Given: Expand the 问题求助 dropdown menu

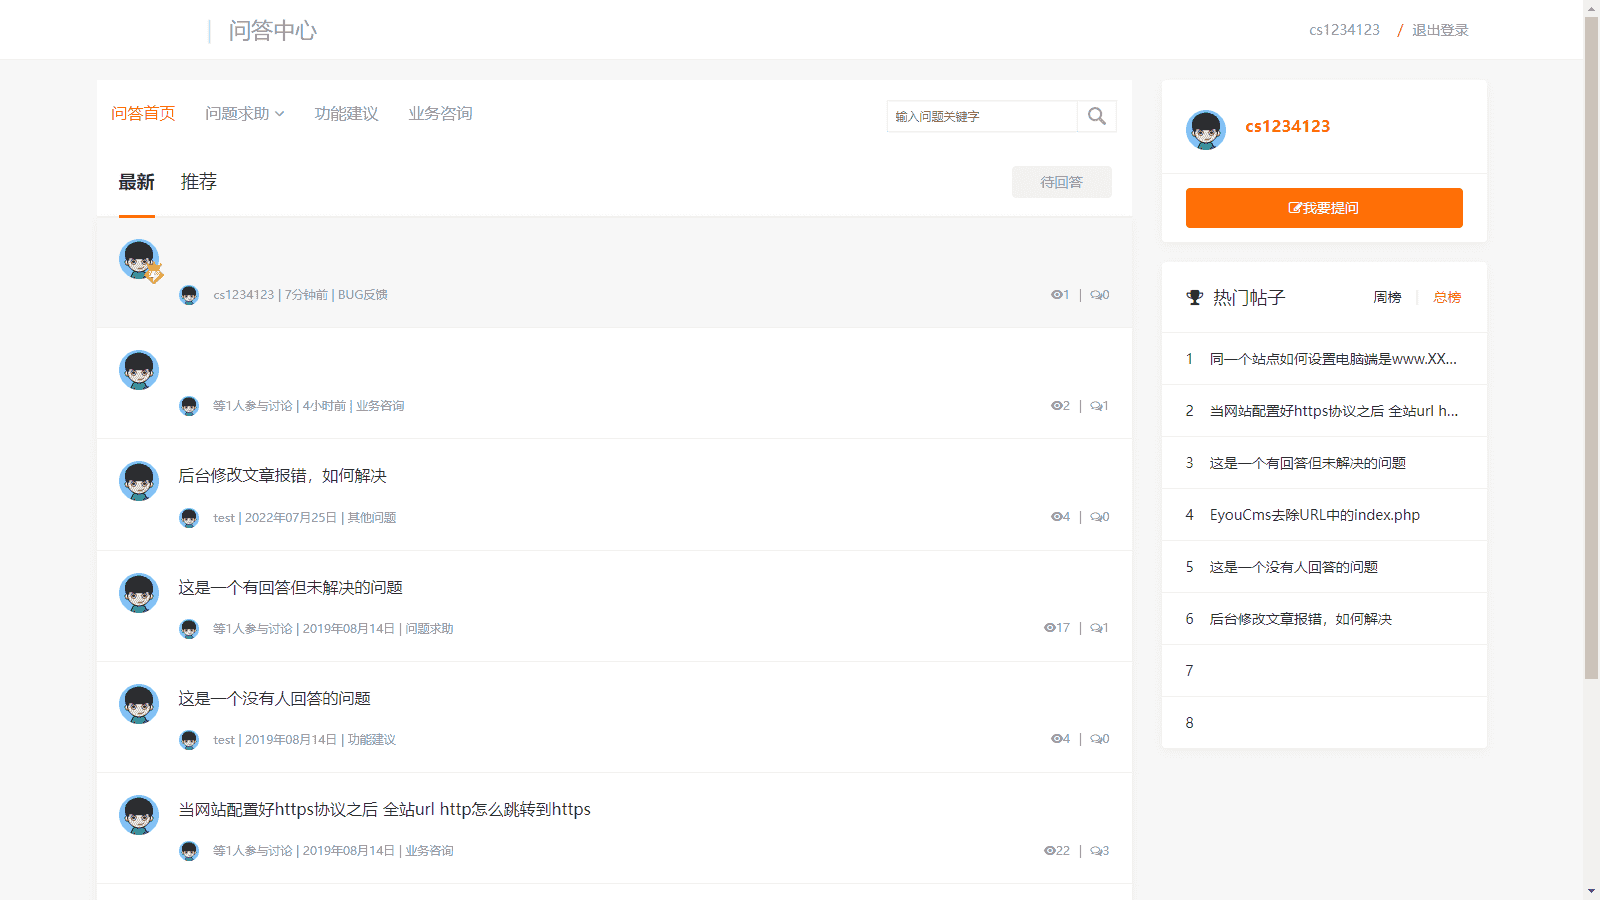Looking at the screenshot, I should point(245,114).
